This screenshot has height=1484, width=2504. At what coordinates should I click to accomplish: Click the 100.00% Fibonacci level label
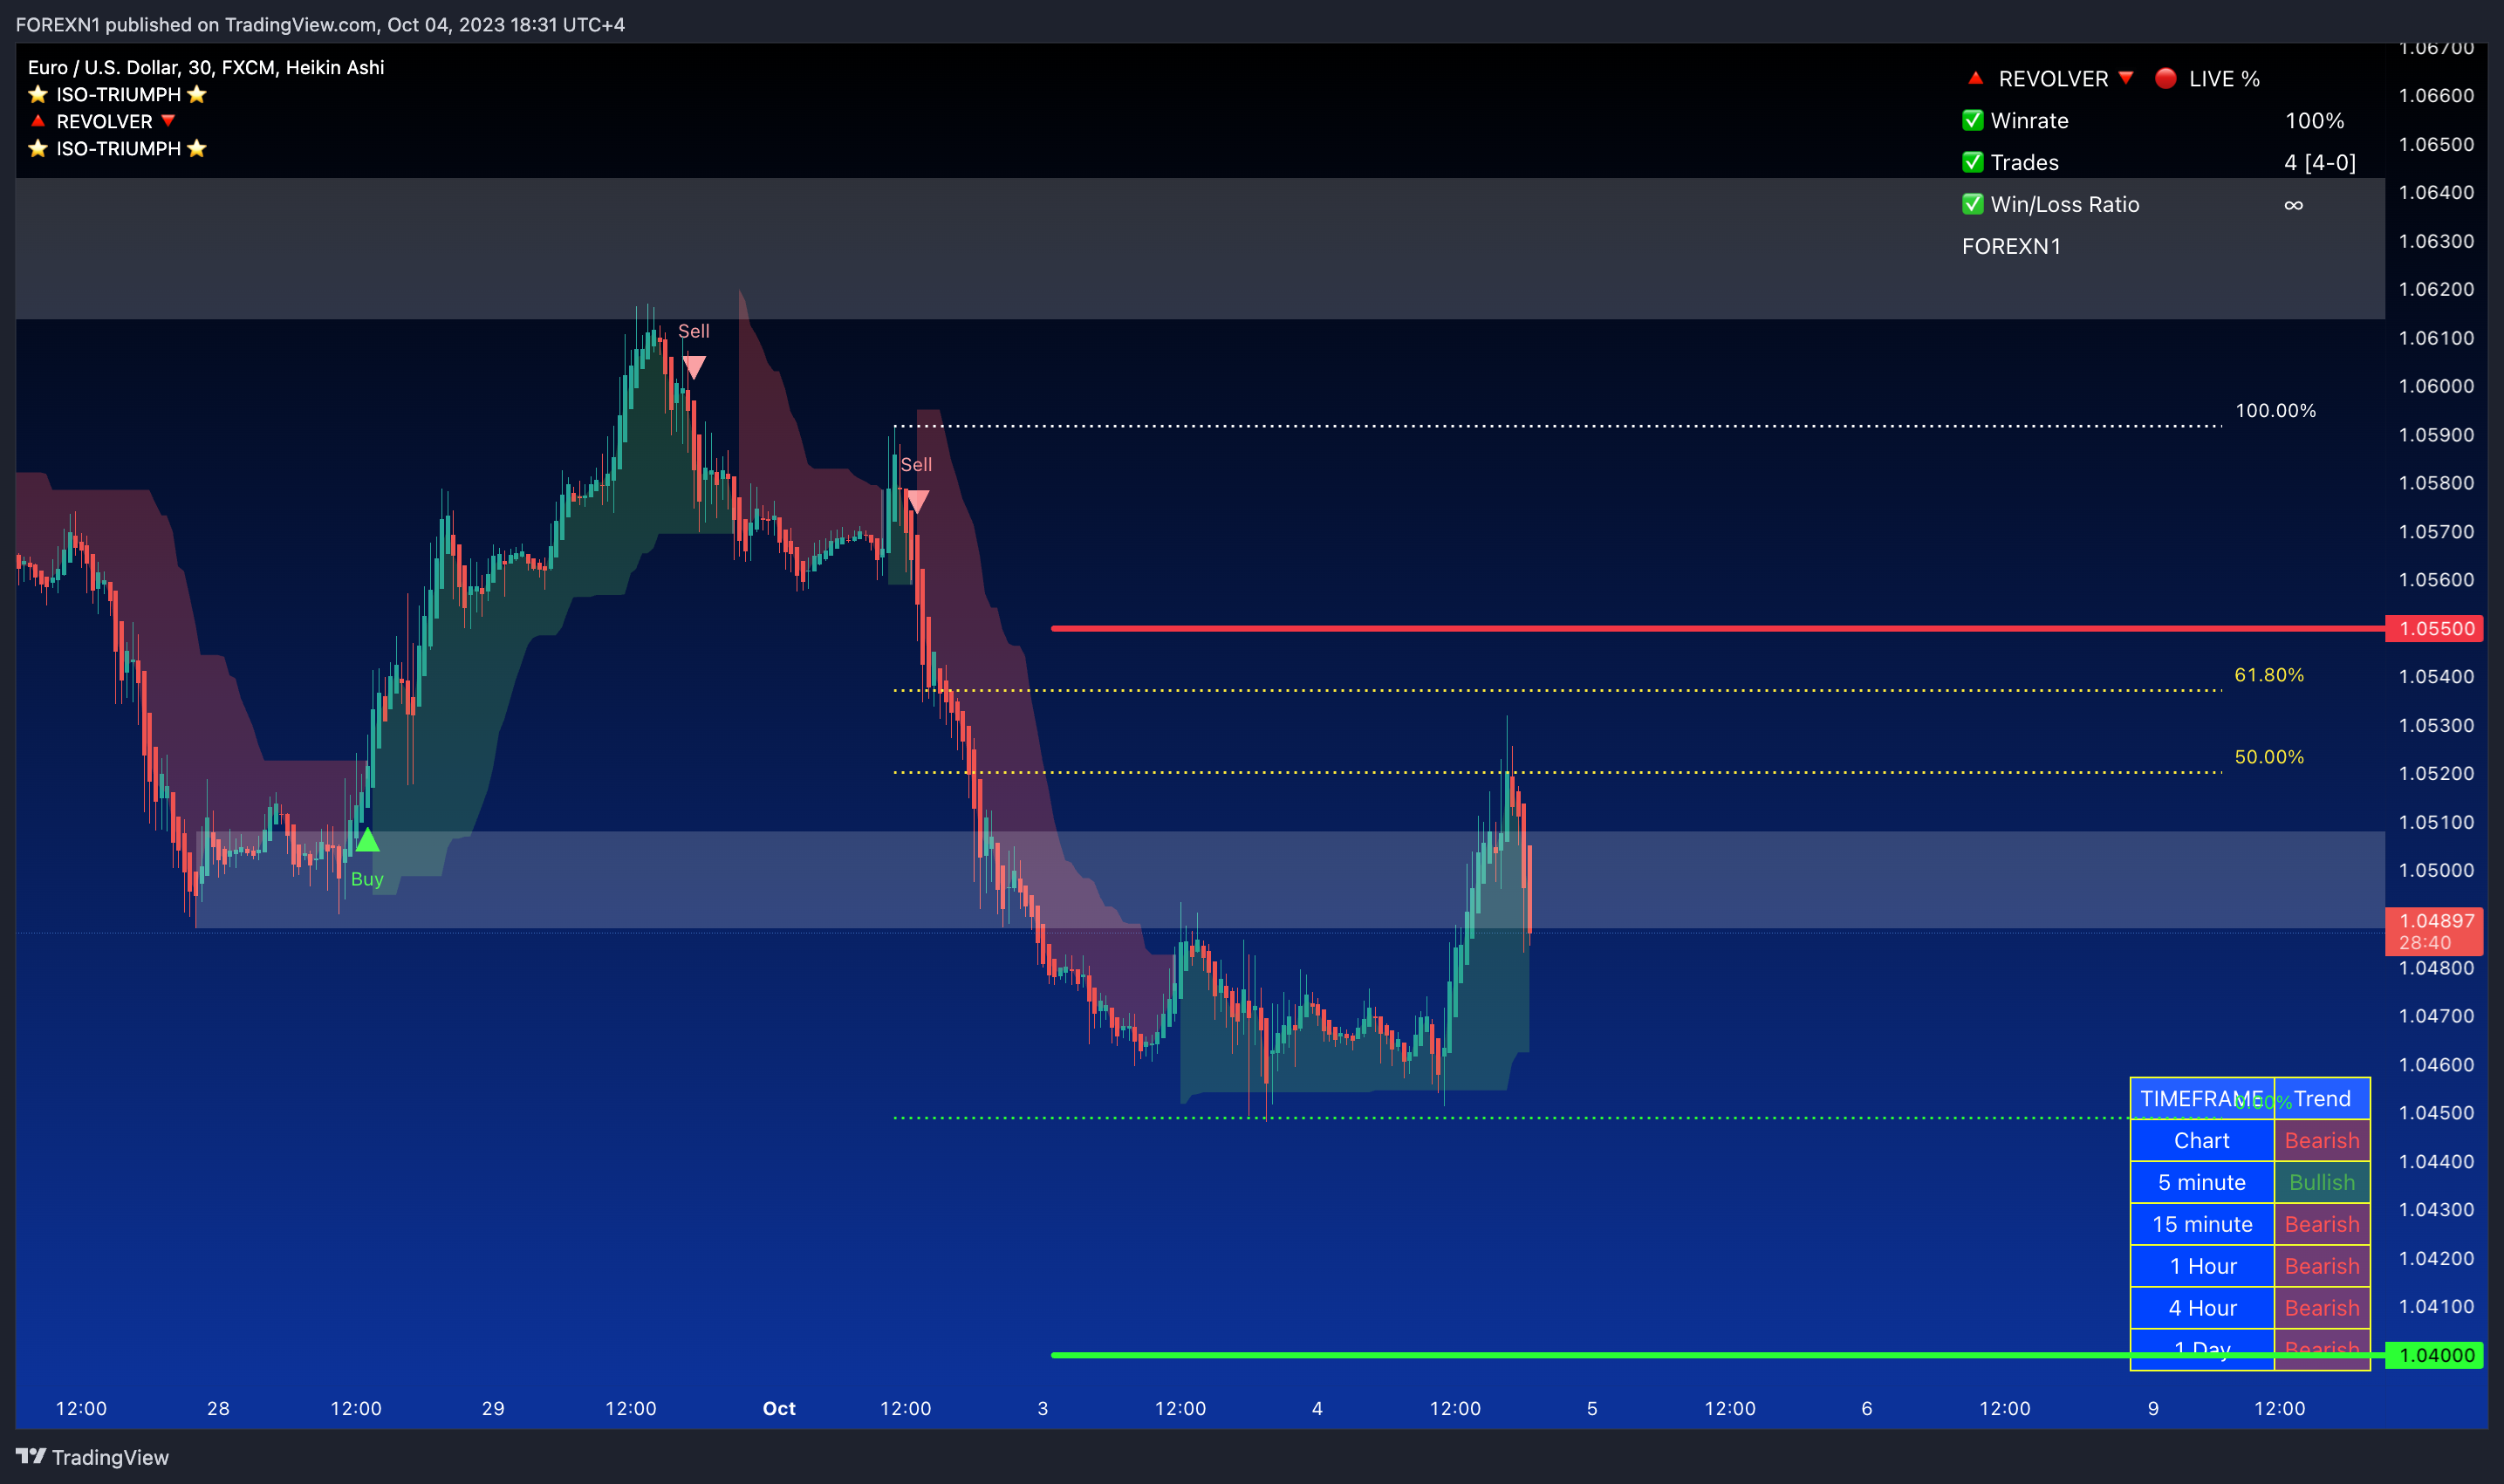[x=2275, y=410]
